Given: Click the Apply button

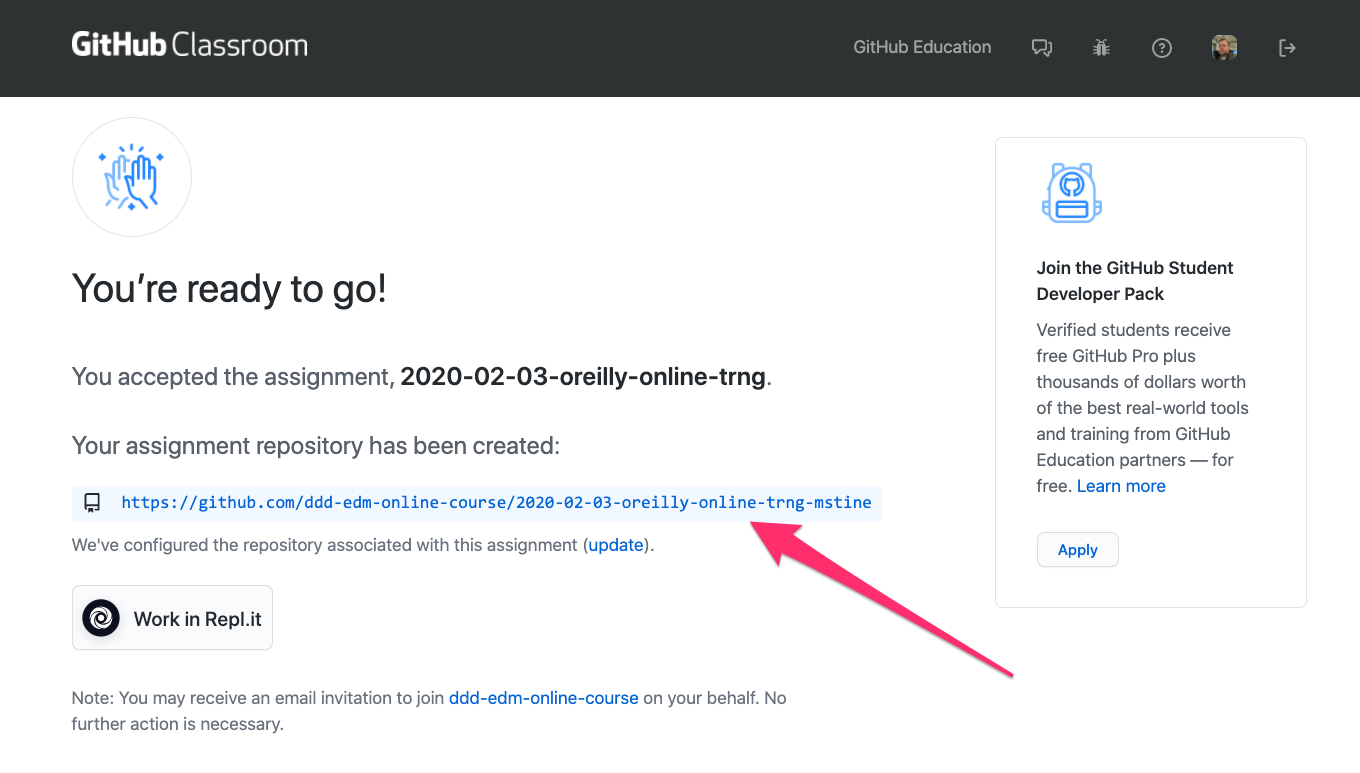Looking at the screenshot, I should coord(1078,550).
